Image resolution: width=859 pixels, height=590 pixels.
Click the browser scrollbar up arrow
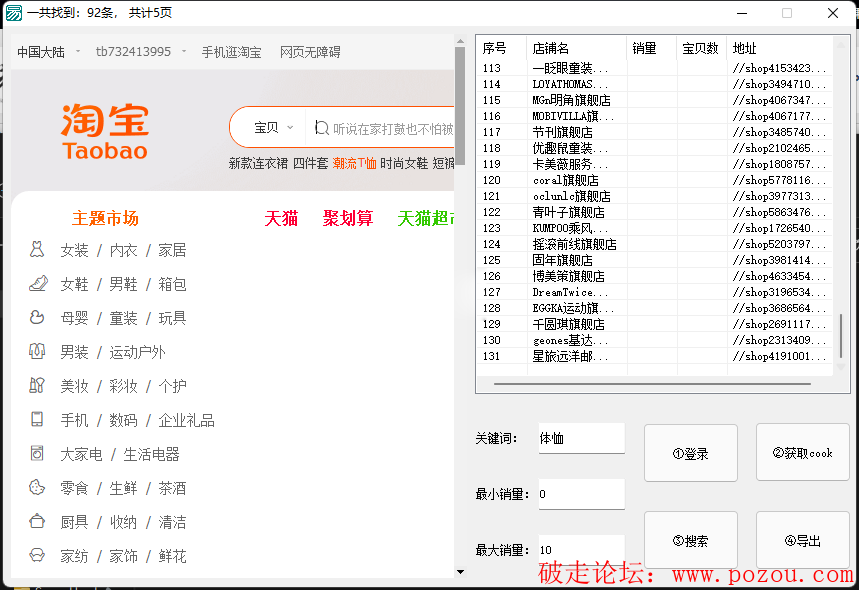pyautogui.click(x=460, y=41)
